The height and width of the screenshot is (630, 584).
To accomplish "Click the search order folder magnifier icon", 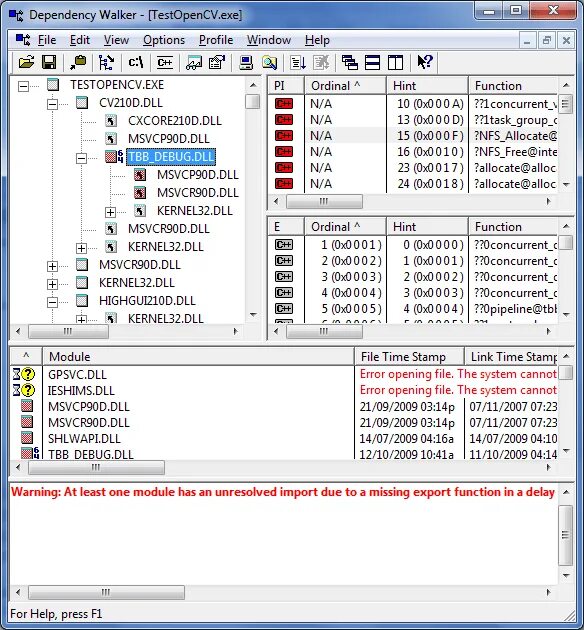I will 269,63.
